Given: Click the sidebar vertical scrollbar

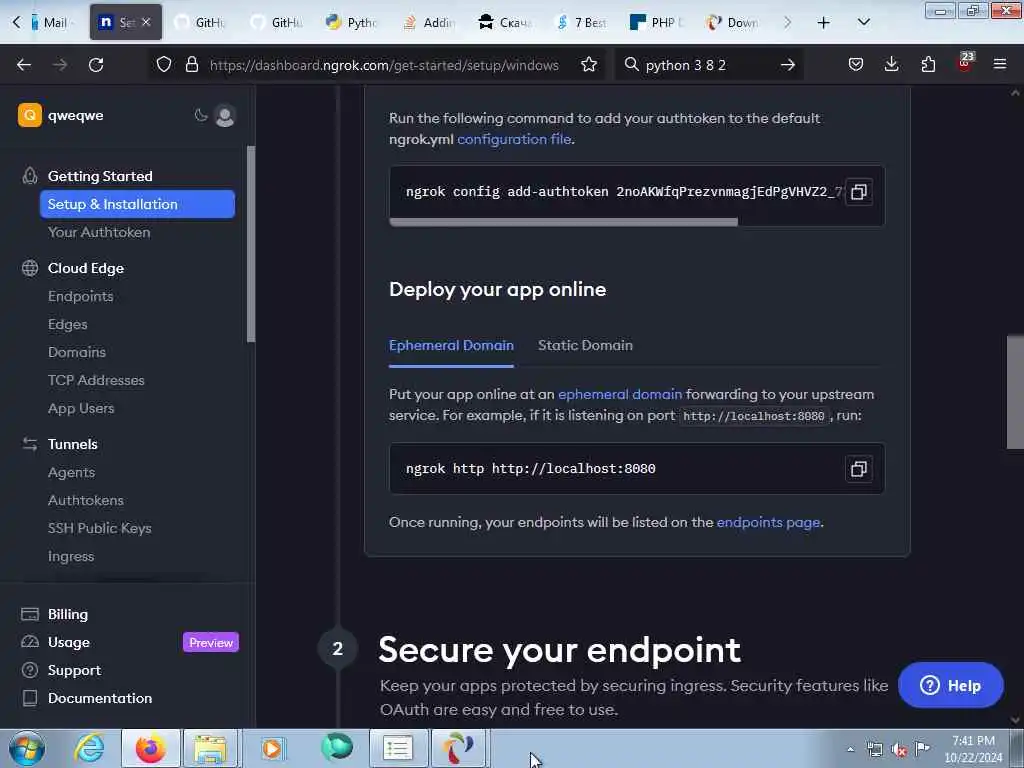Looking at the screenshot, I should 251,243.
